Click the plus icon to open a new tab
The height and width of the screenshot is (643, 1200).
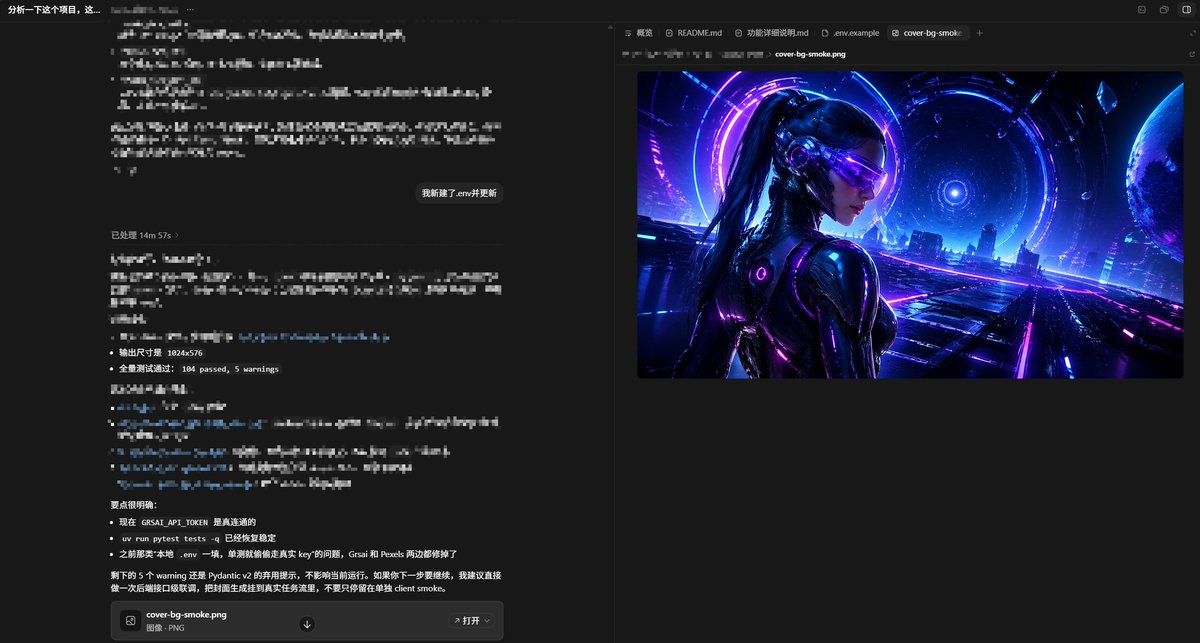(x=978, y=33)
